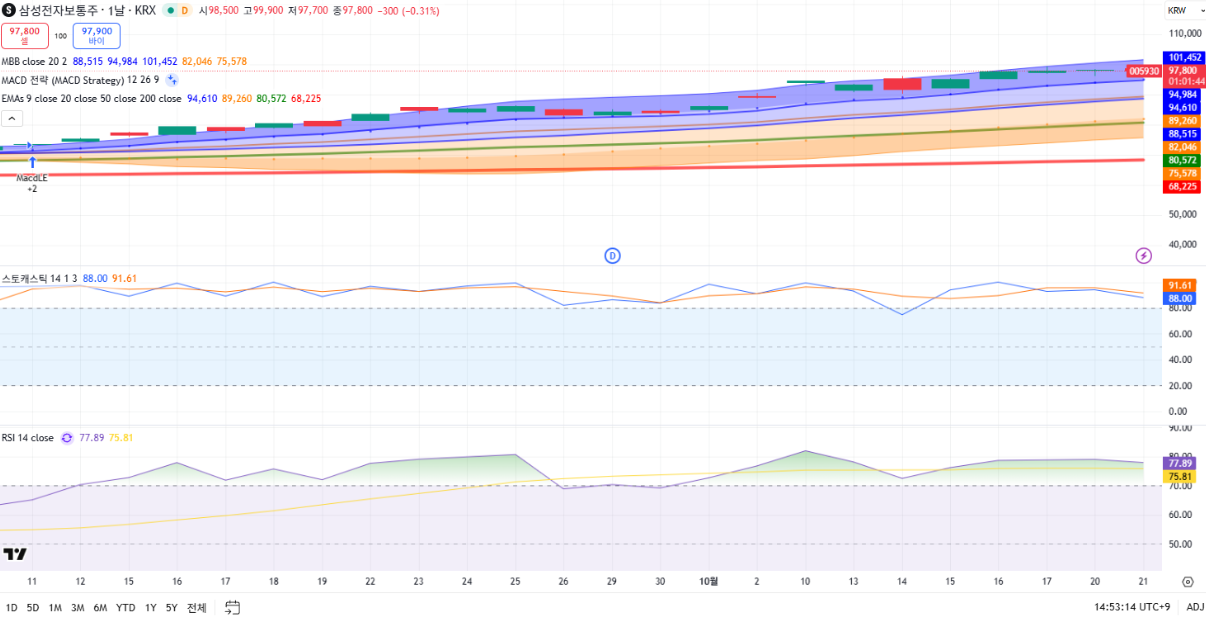
Task: Click the TradingView logo
Action: (x=14, y=554)
